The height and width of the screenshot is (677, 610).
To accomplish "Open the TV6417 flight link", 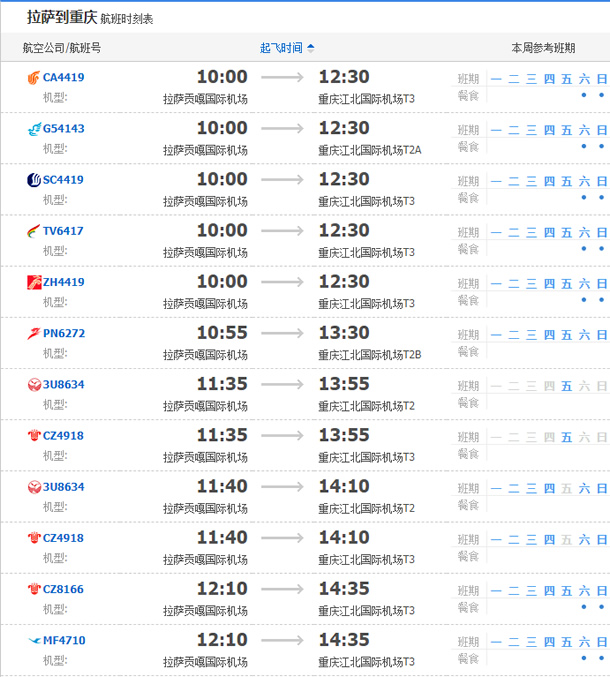I will pyautogui.click(x=63, y=231).
